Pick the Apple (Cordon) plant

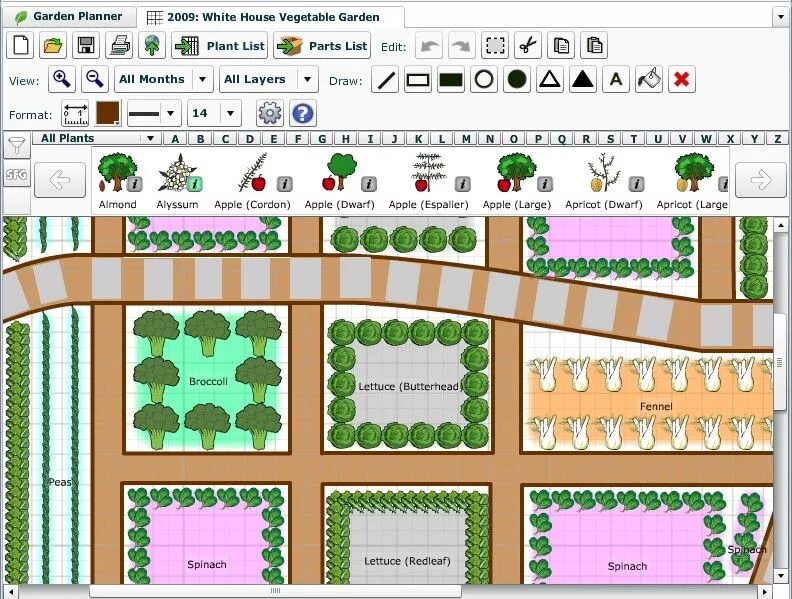(x=252, y=182)
